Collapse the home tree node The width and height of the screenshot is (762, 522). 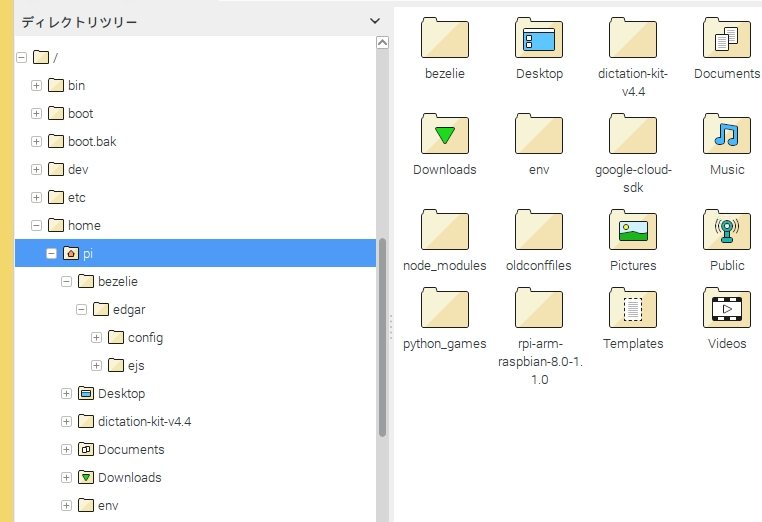[37, 226]
